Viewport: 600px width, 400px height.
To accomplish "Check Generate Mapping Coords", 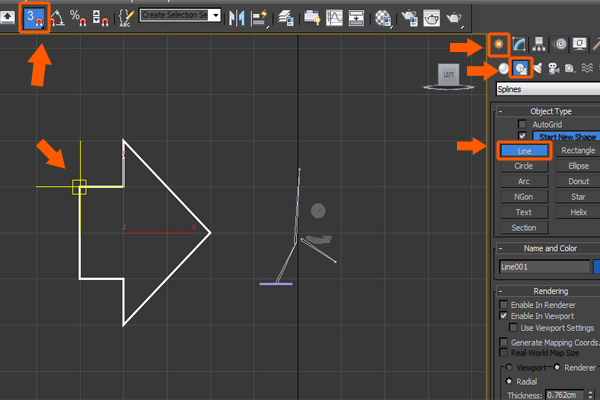I will click(x=504, y=342).
